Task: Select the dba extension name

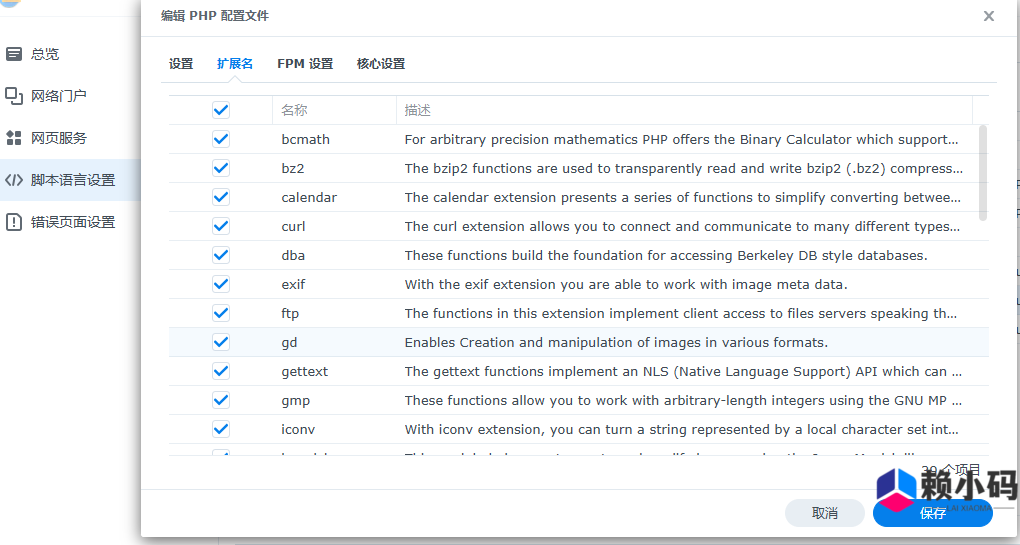Action: pos(293,255)
